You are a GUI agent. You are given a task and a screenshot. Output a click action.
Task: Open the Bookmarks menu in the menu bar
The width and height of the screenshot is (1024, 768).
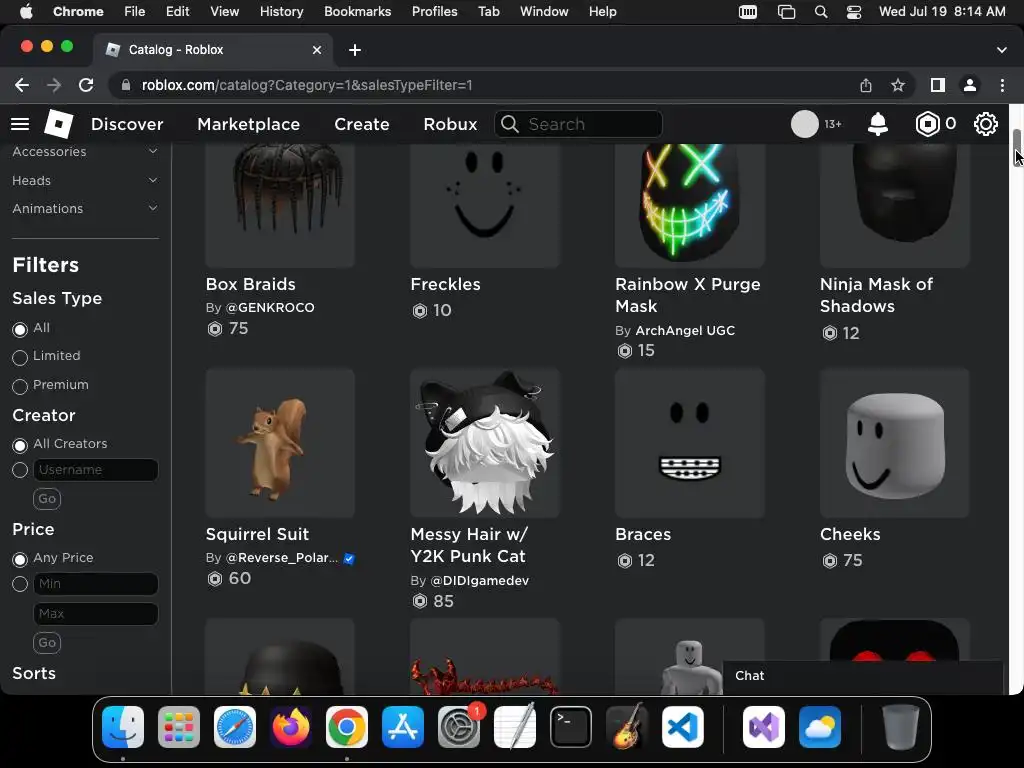pos(357,12)
